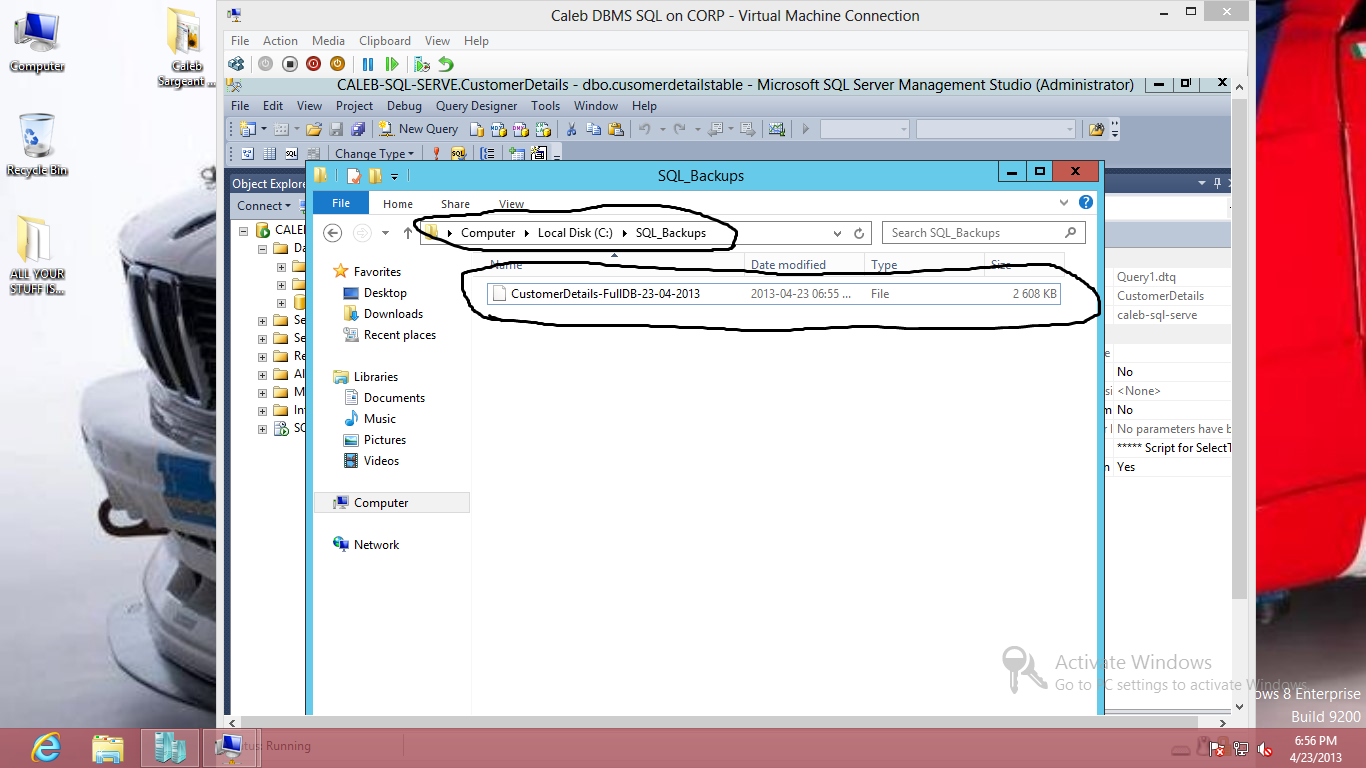This screenshot has width=1366, height=768.
Task: Expand the SQL Server Agent node at bottom of tree
Action: coord(262,429)
